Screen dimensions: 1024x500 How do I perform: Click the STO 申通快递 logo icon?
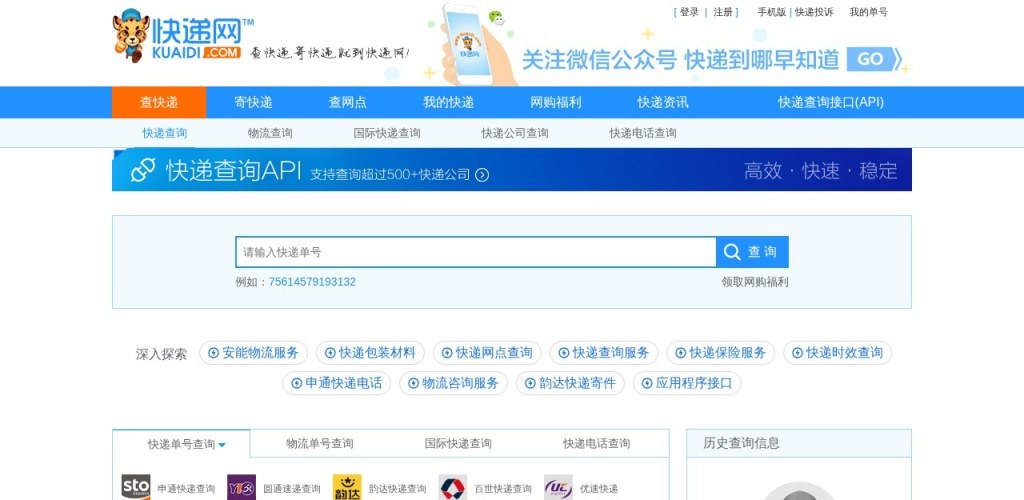136,487
